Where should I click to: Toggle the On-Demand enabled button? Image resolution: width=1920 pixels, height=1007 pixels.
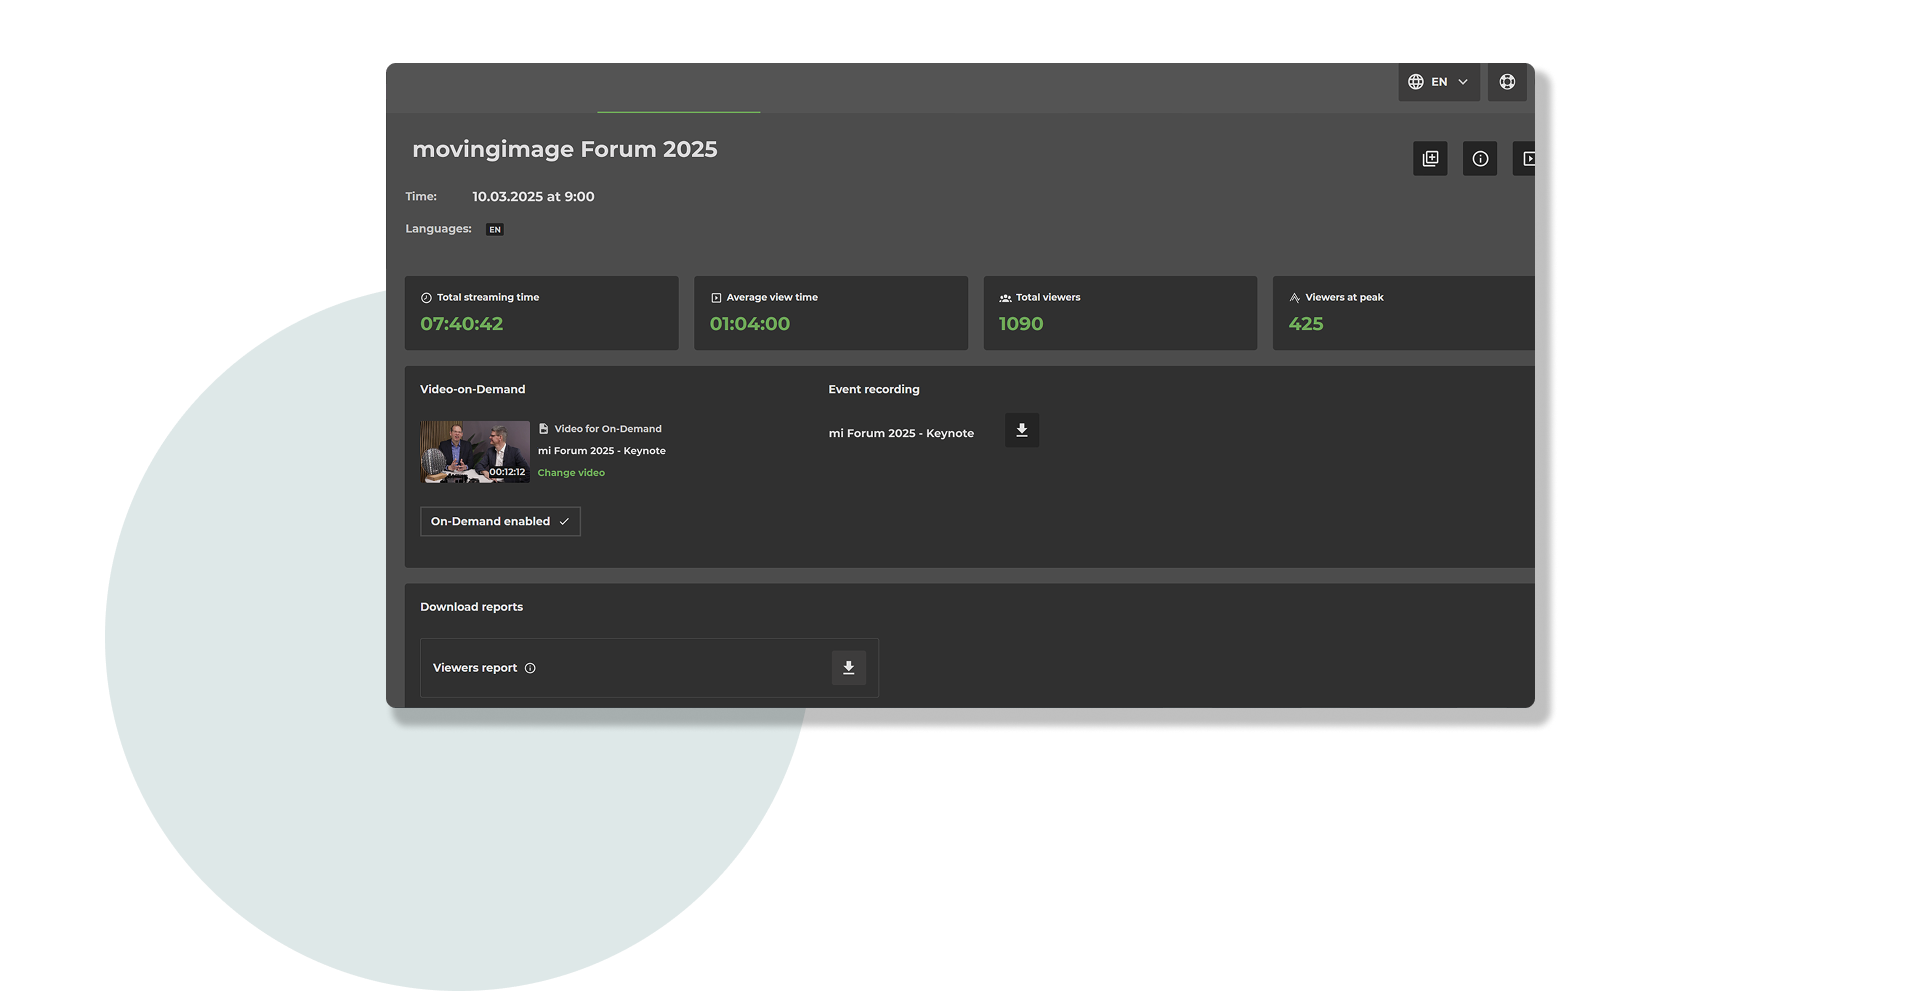[500, 521]
